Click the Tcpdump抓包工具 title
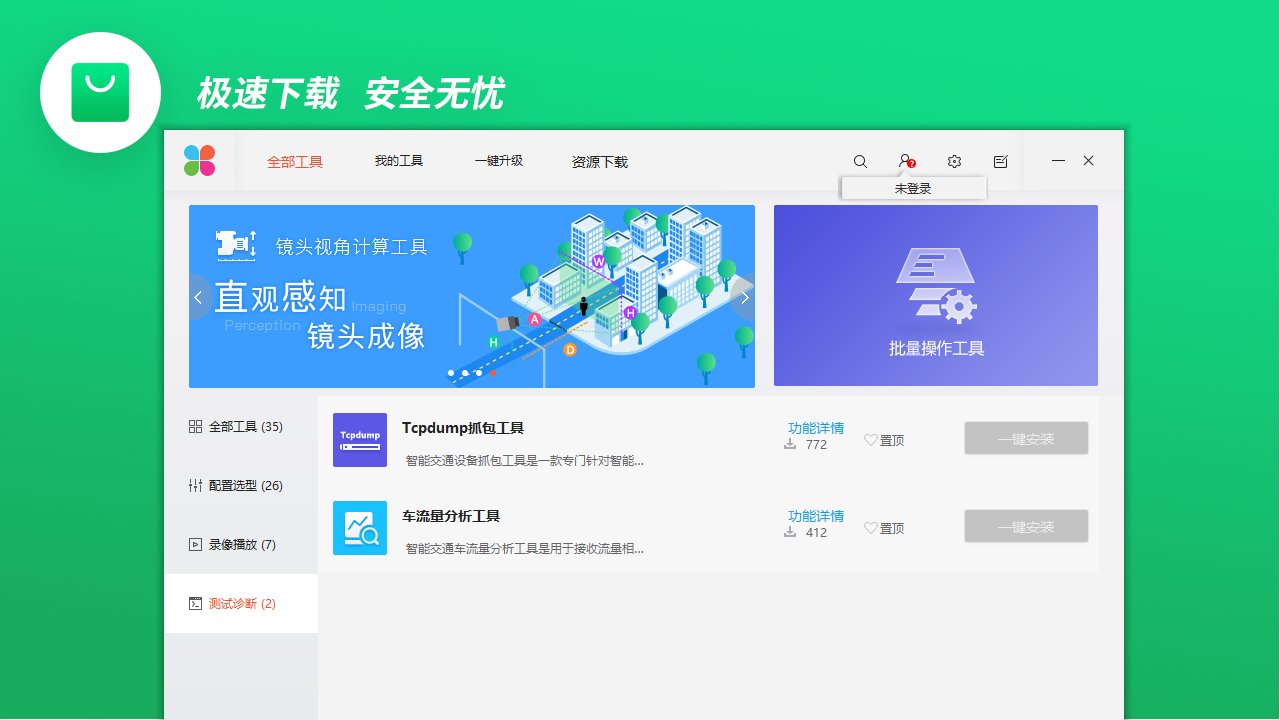 tap(463, 428)
